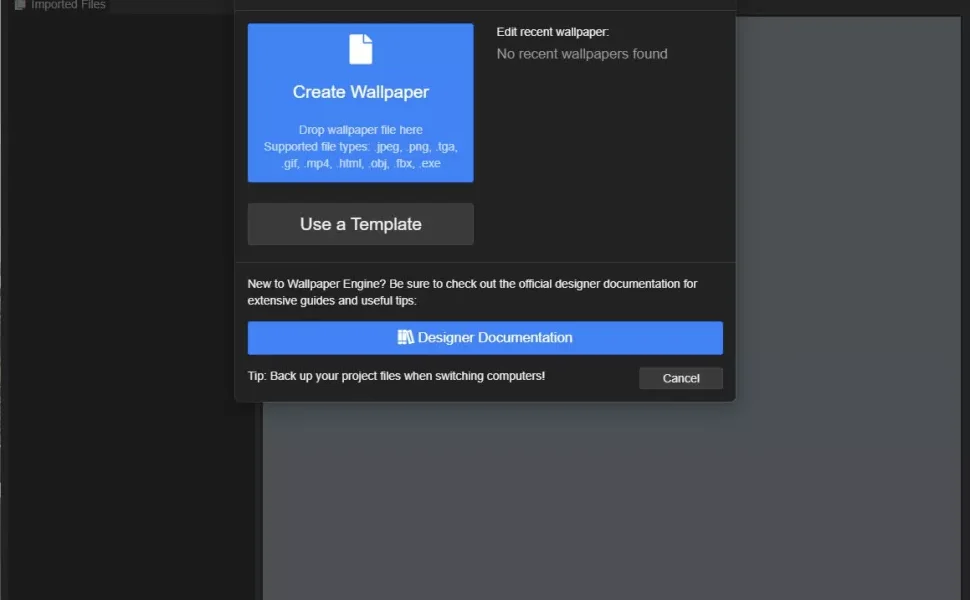This screenshot has height=600, width=970.
Task: Click the dialog's top header strip
Action: point(485,5)
